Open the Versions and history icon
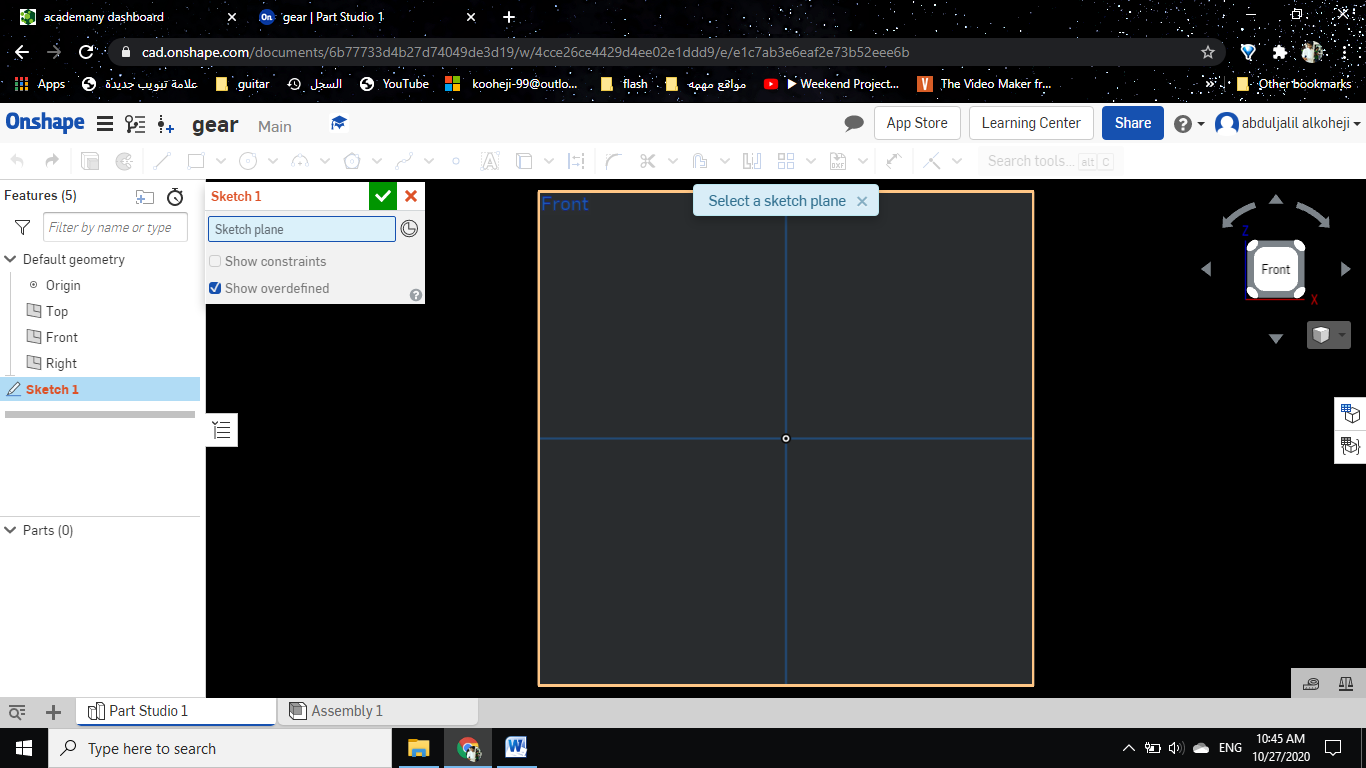Viewport: 1366px width, 768px height. coord(135,124)
